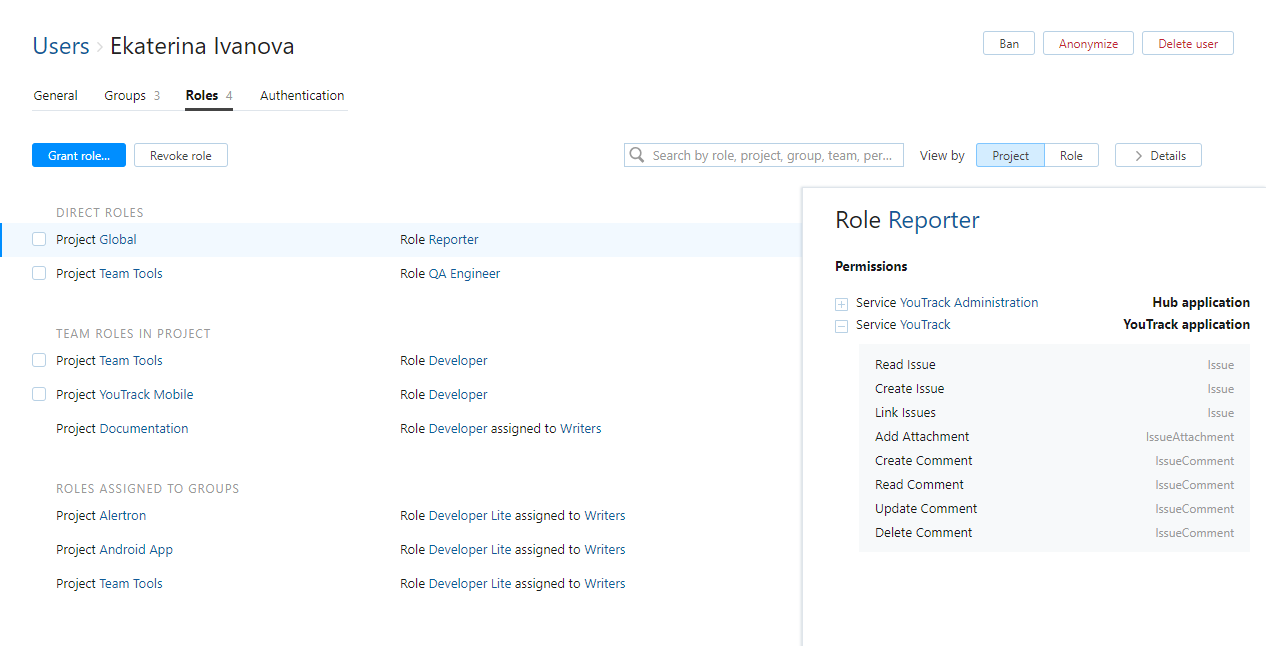
Task: Check the Team Tools Developer team role checkbox
Action: point(39,361)
